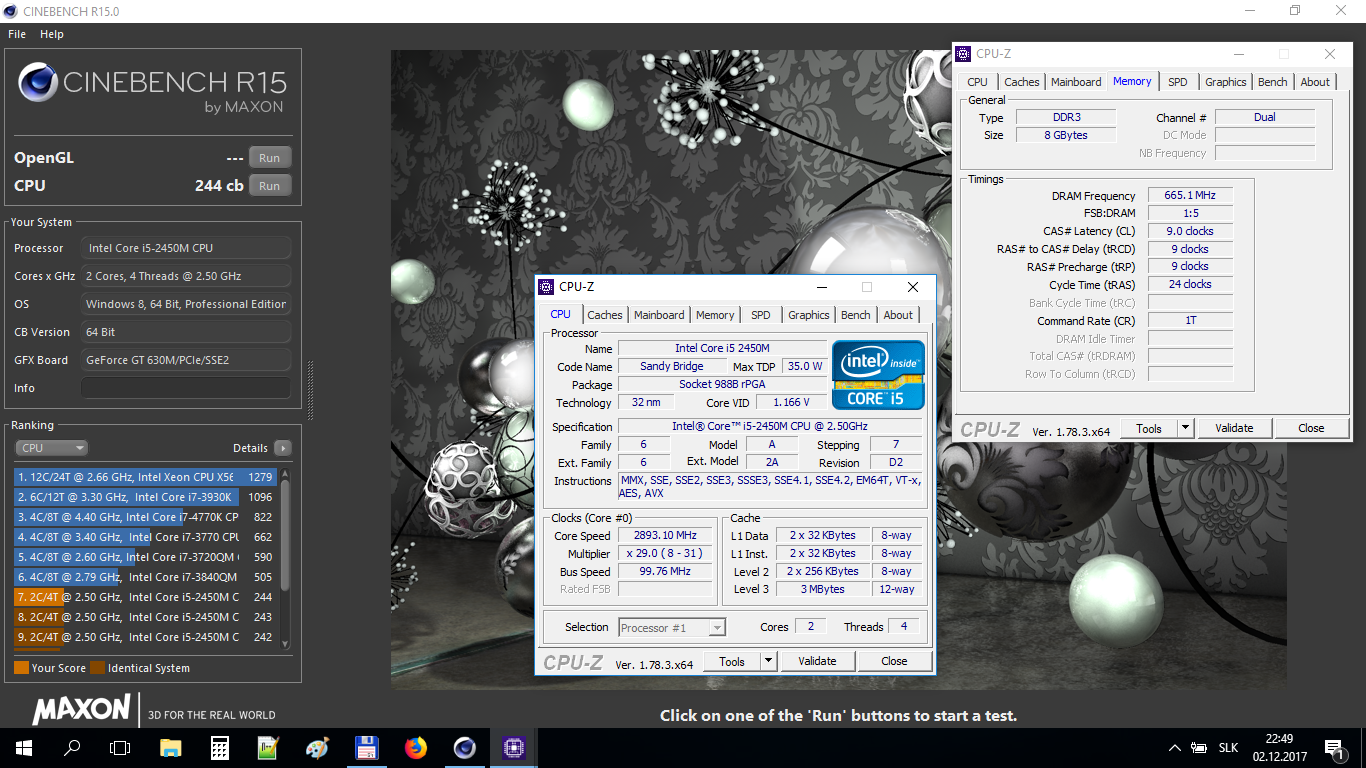The width and height of the screenshot is (1366, 768).
Task: Click Validate in front CPU-Z window
Action: pyautogui.click(x=817, y=661)
